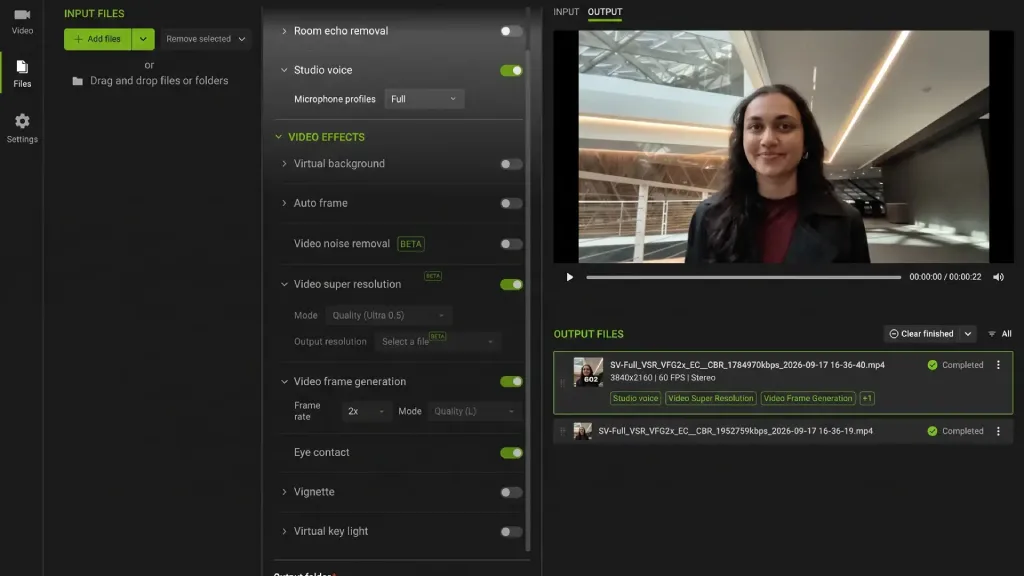Switch to the INPUT preview tab
The width and height of the screenshot is (1024, 576).
566,12
